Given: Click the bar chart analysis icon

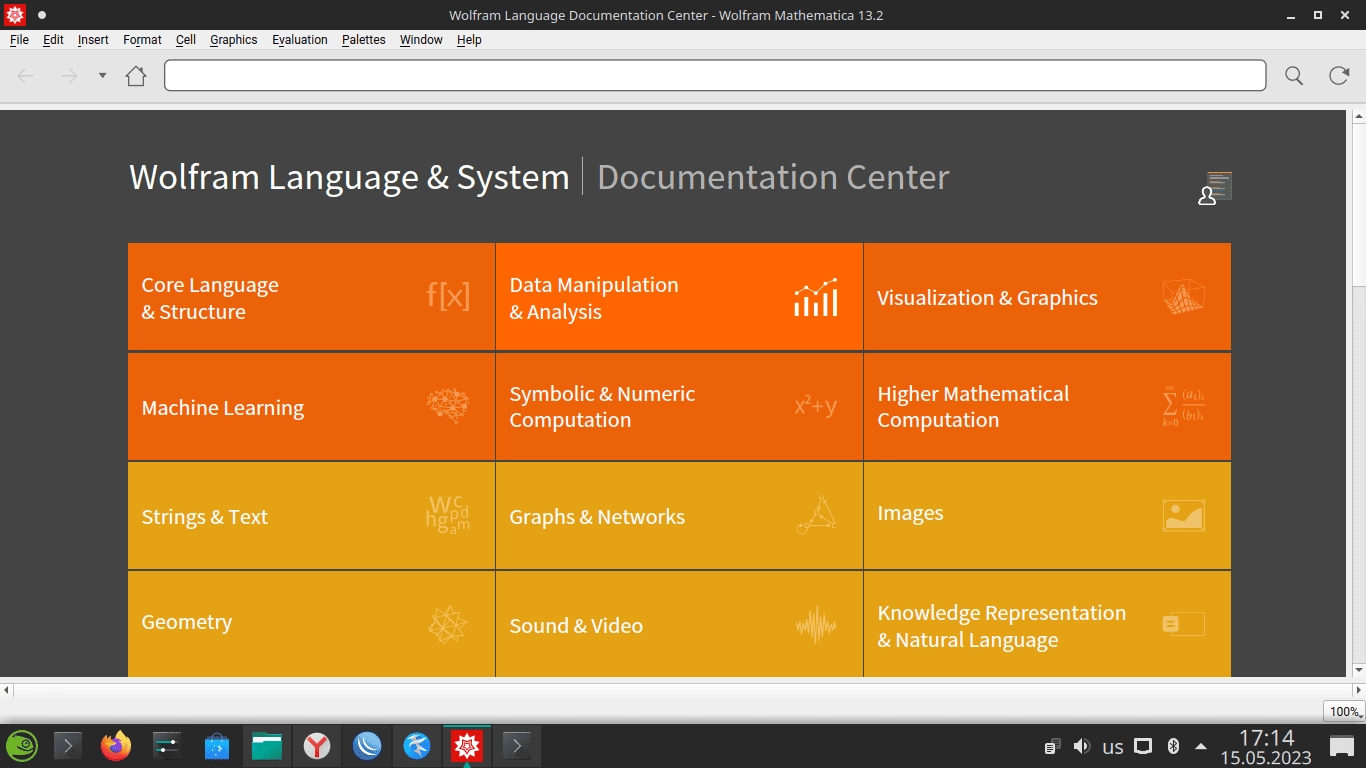Looking at the screenshot, I should coord(816,298).
